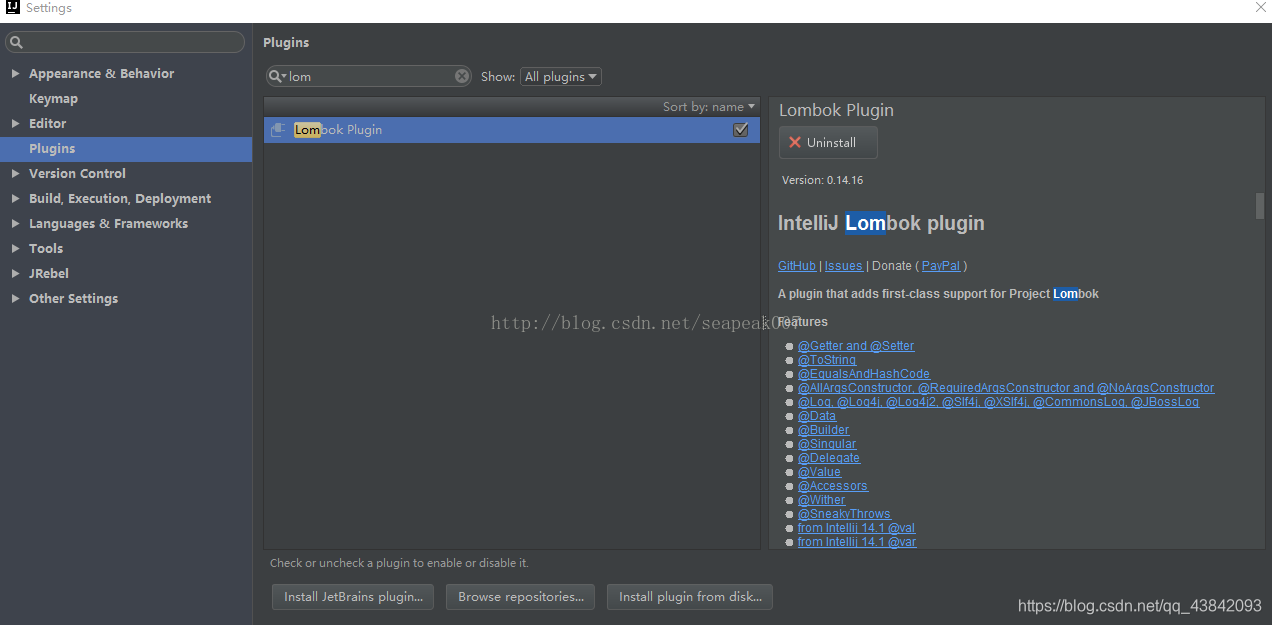Open the @ToString link
Screen dimensions: 1272x625
coord(827,360)
